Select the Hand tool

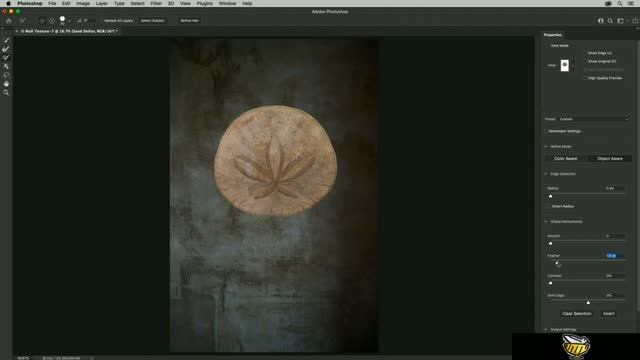tap(6, 84)
